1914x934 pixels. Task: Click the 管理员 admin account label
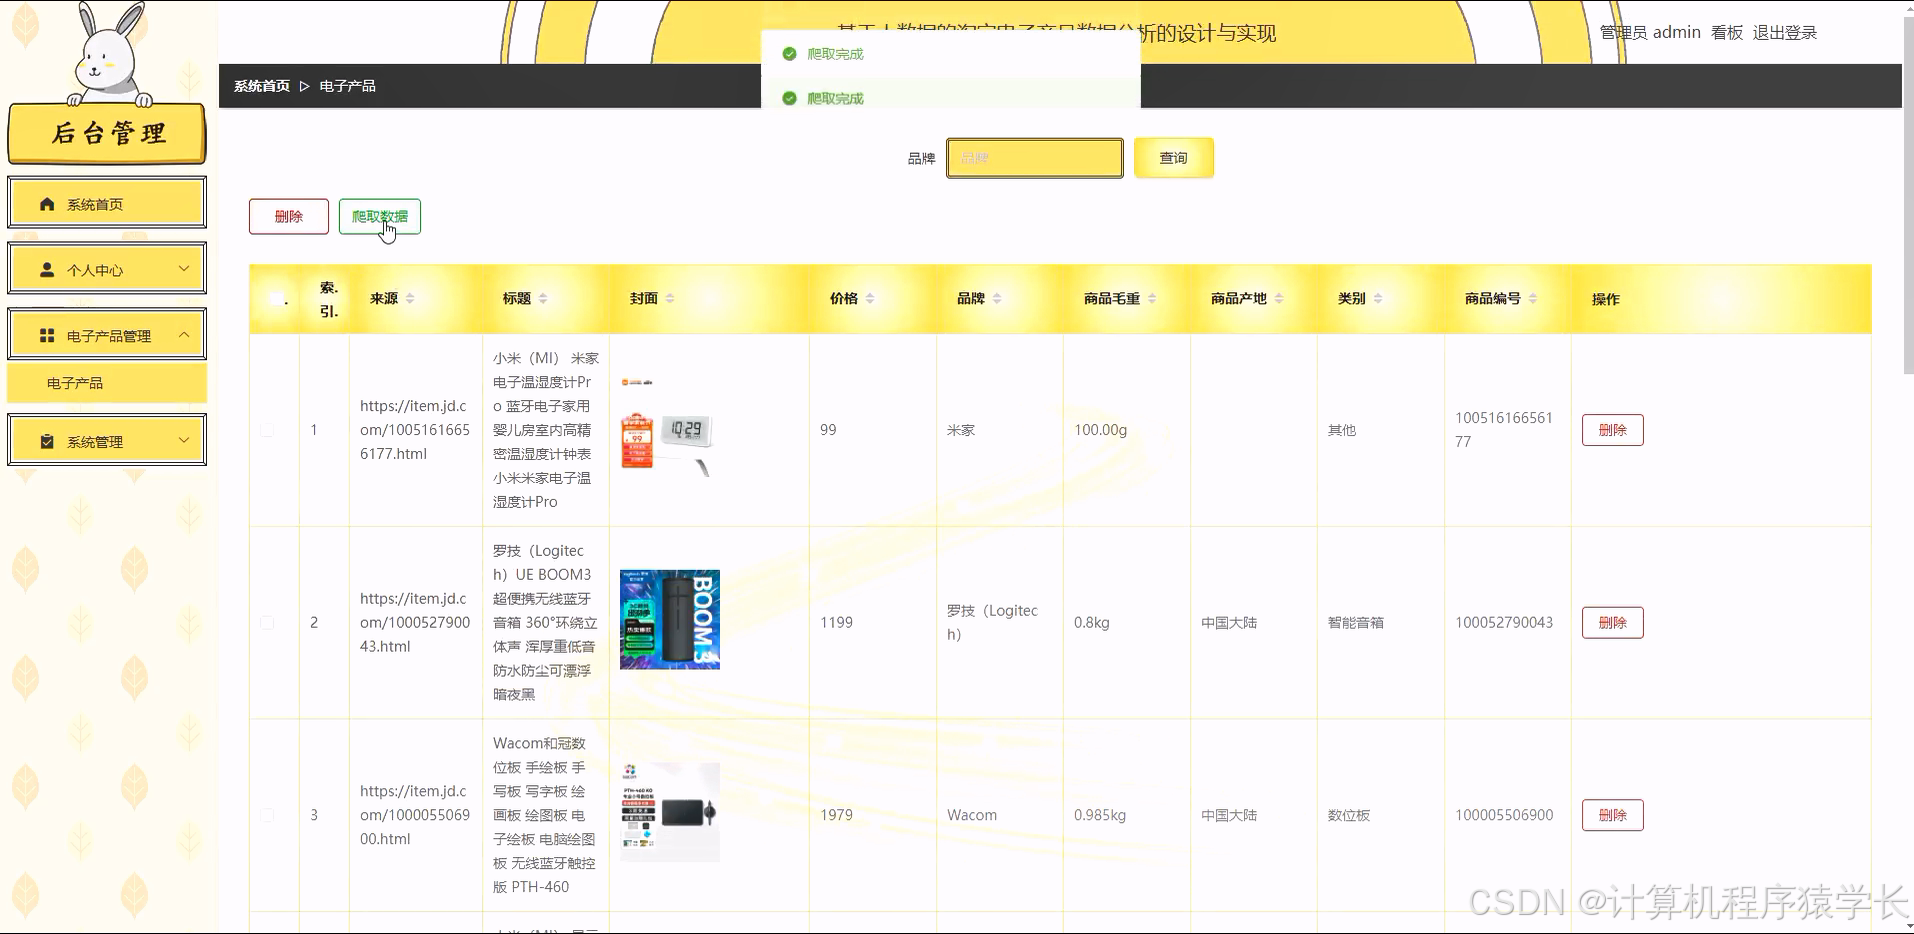point(1650,33)
